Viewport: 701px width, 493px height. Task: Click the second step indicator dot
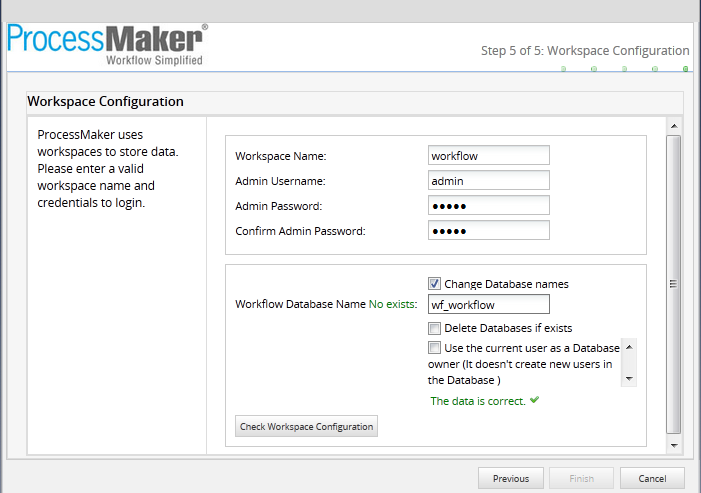594,69
